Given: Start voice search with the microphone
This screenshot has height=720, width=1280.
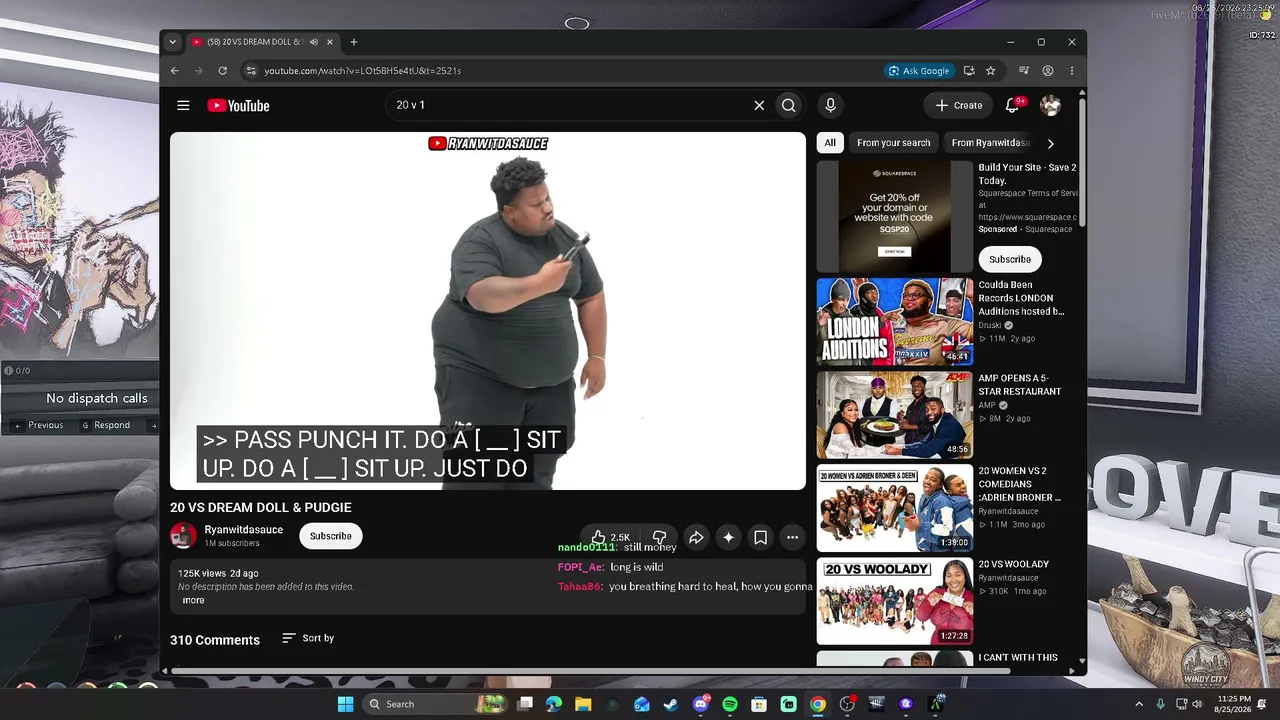Looking at the screenshot, I should (x=830, y=105).
